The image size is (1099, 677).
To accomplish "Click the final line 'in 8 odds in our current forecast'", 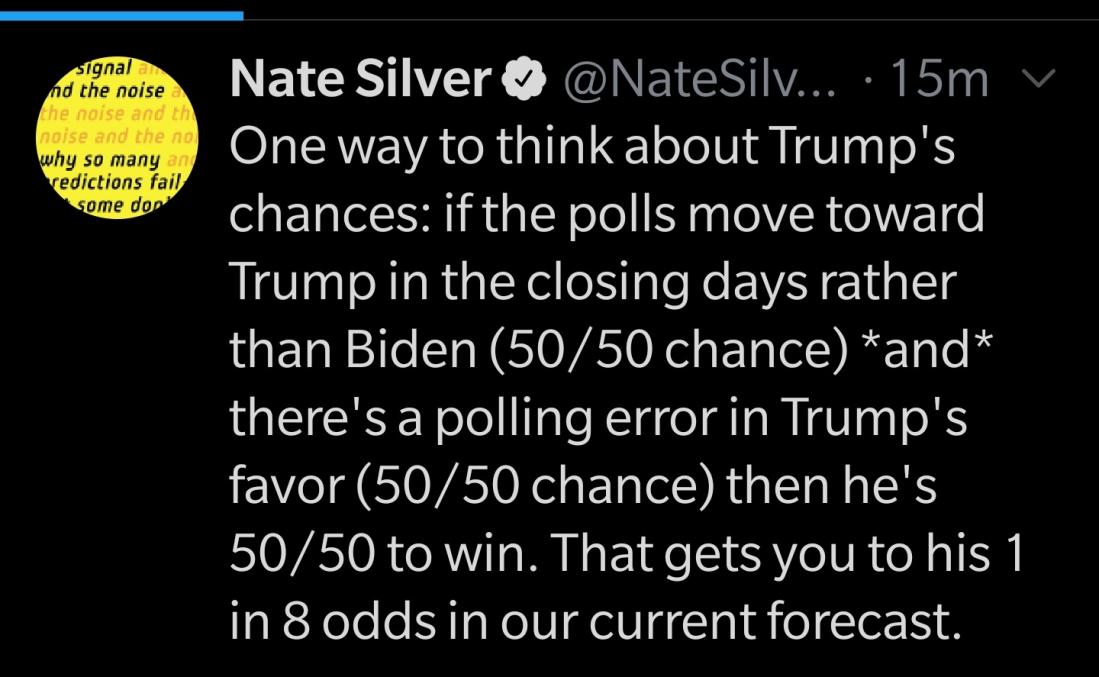I will pos(595,621).
